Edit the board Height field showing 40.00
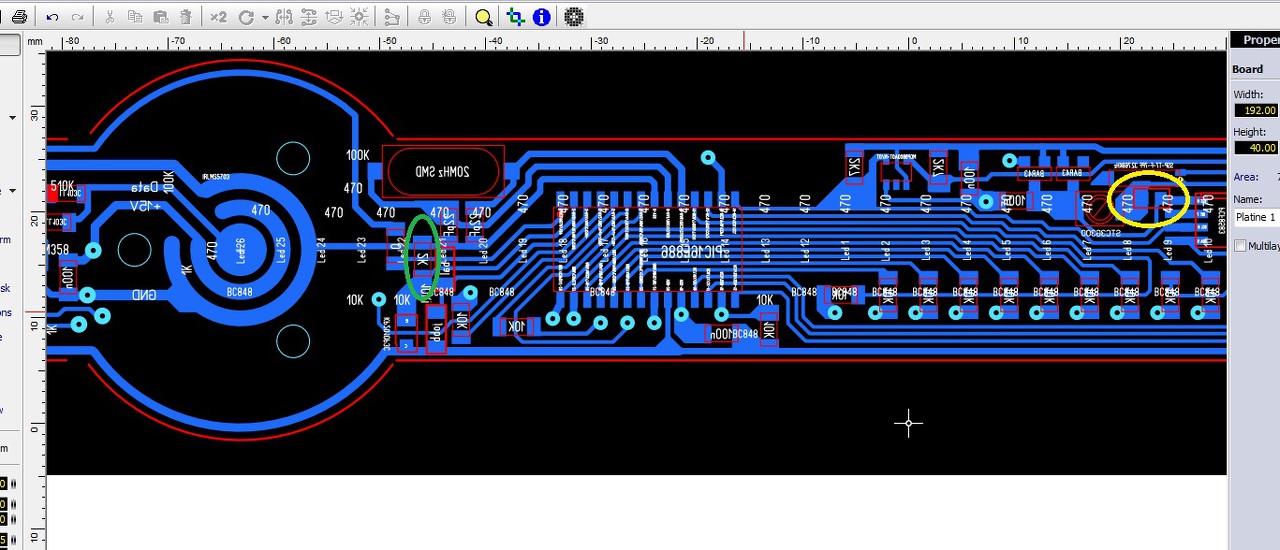This screenshot has height=550, width=1280. click(1256, 147)
